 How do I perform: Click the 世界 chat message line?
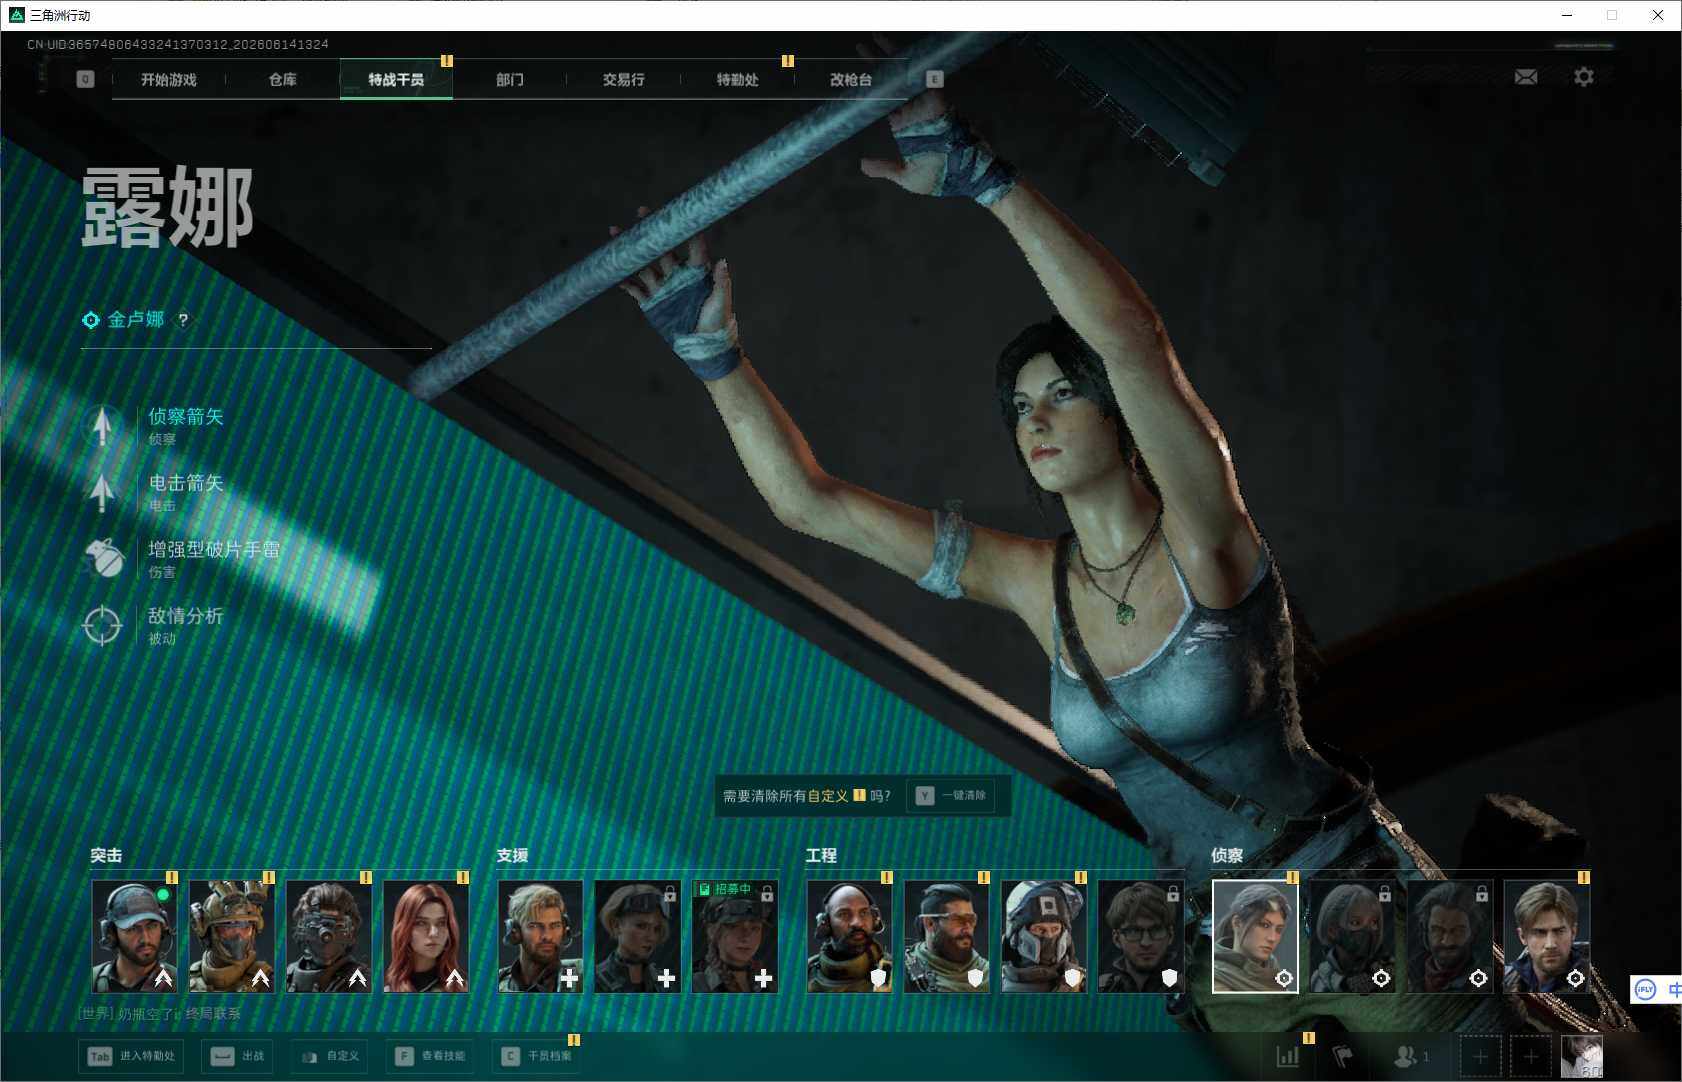(160, 1014)
